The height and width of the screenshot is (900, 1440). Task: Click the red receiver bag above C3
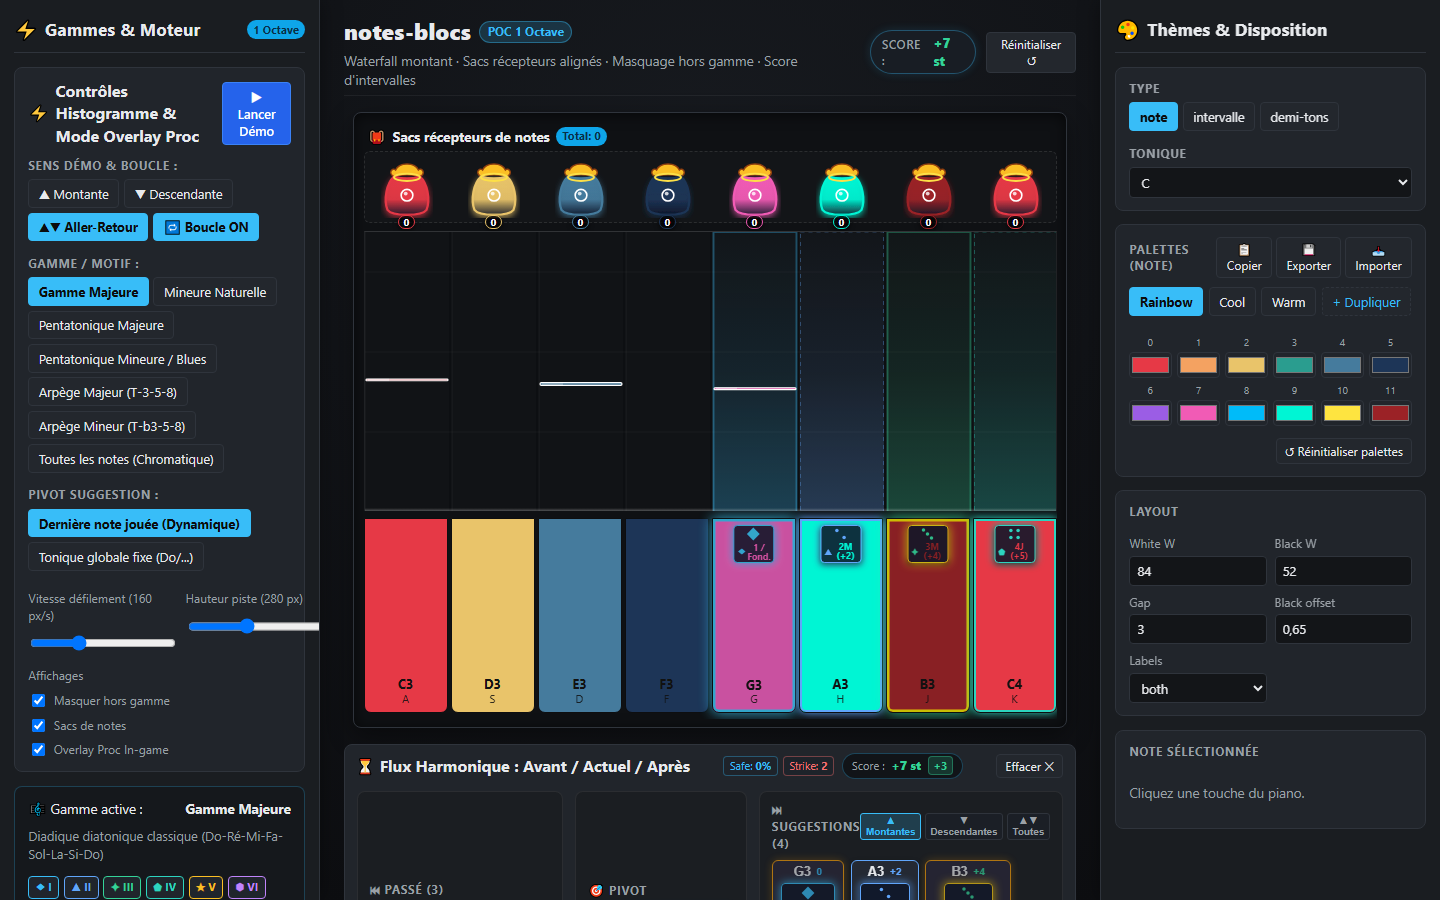tap(407, 191)
